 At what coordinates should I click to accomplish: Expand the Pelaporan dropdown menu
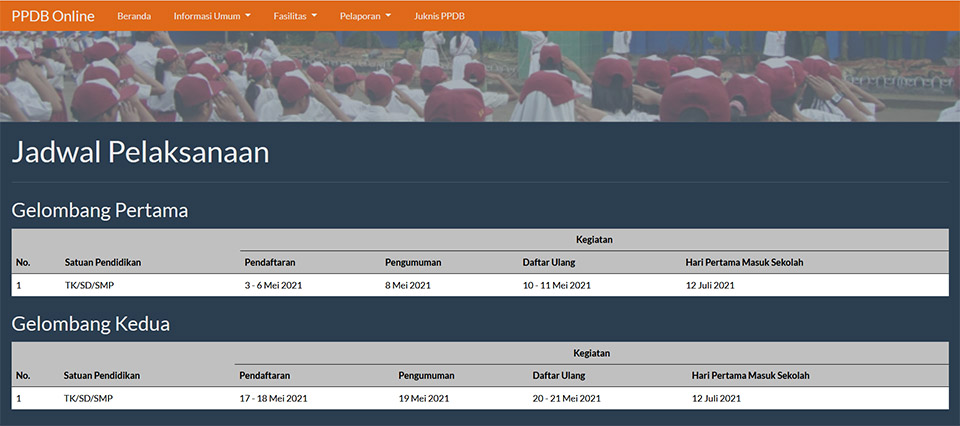(x=365, y=16)
